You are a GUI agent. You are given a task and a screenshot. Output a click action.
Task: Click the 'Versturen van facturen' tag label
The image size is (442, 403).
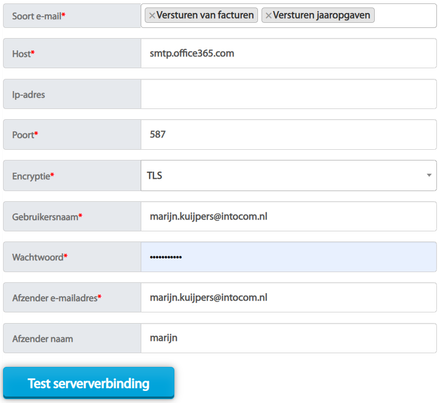pyautogui.click(x=205, y=15)
